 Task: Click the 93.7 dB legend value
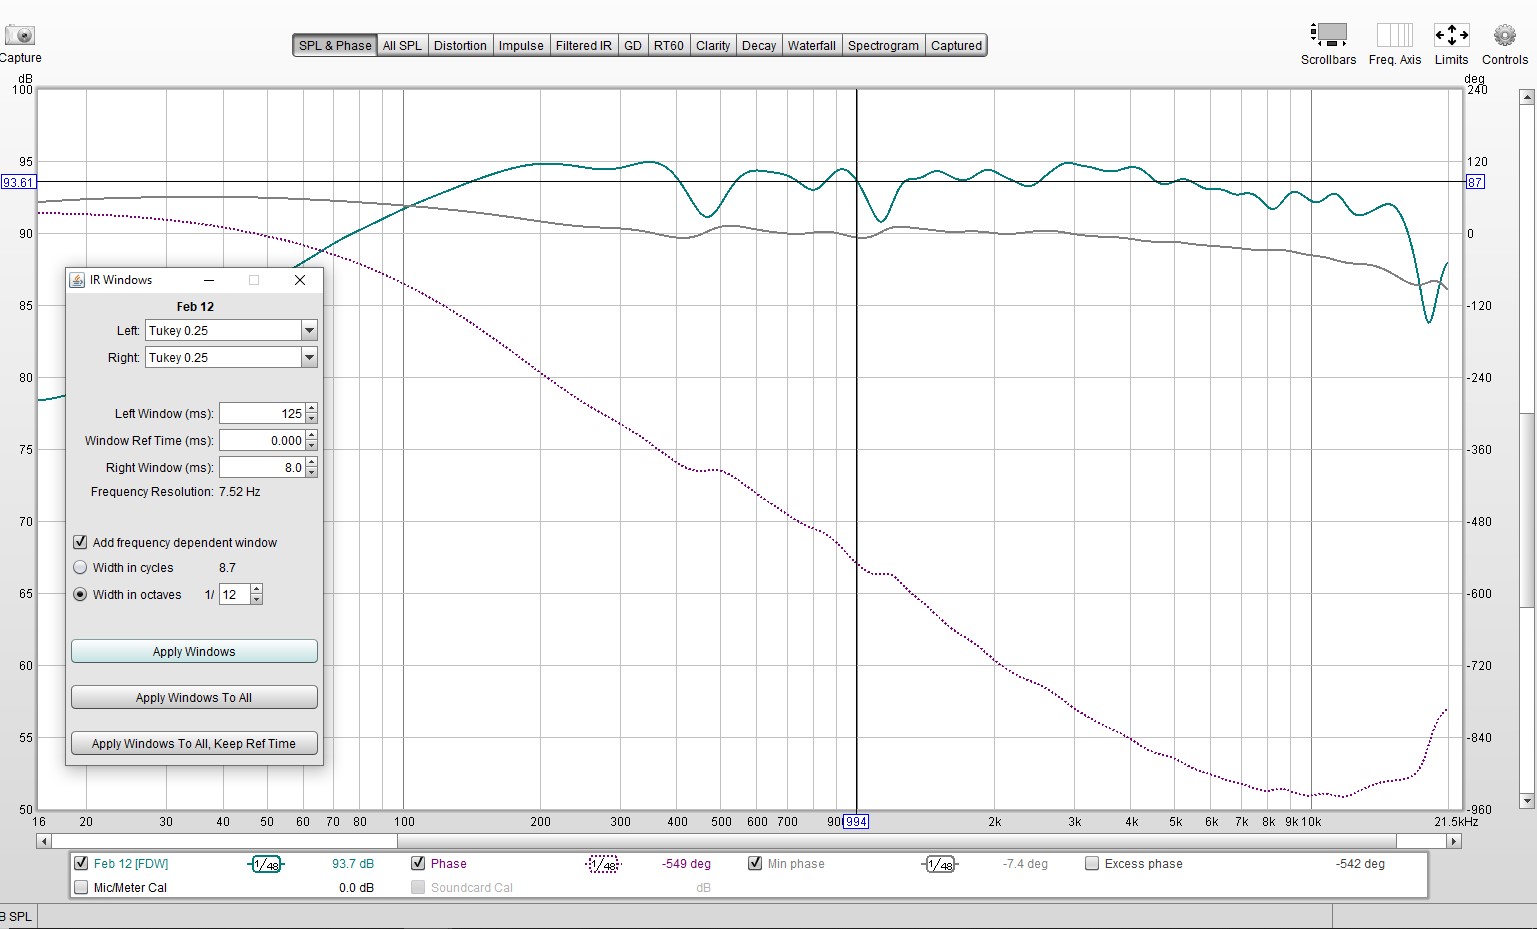pyautogui.click(x=353, y=864)
